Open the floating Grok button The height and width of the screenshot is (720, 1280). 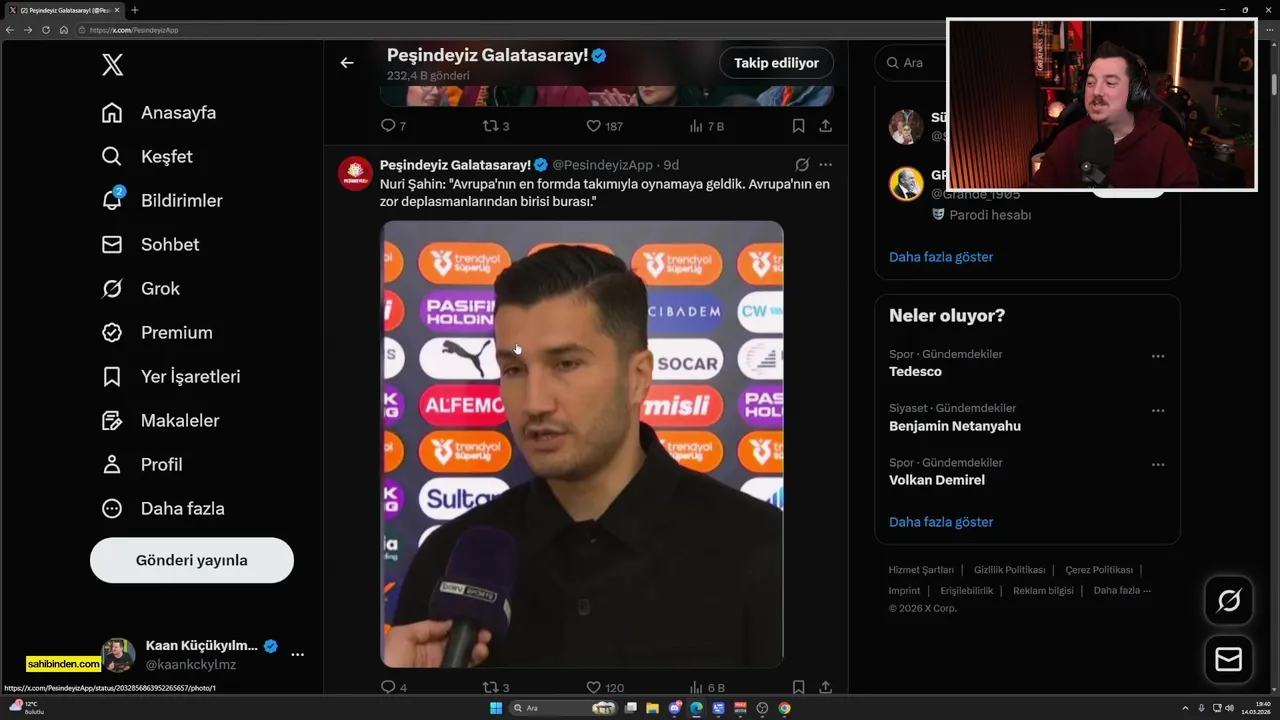click(x=1229, y=600)
